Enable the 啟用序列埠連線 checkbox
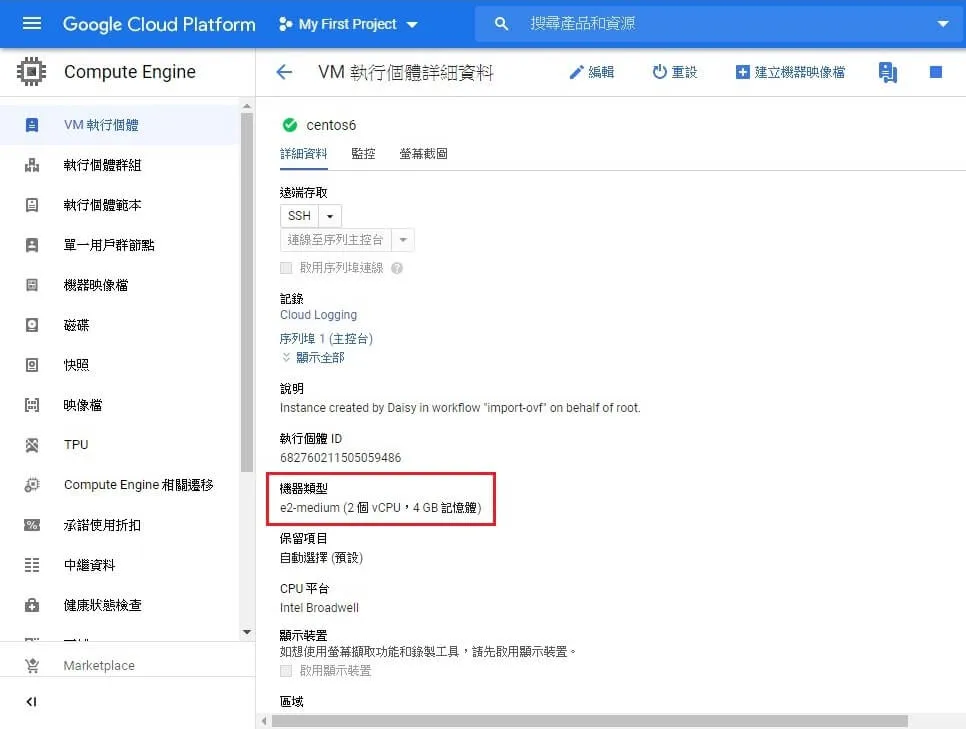966x729 pixels. click(288, 267)
